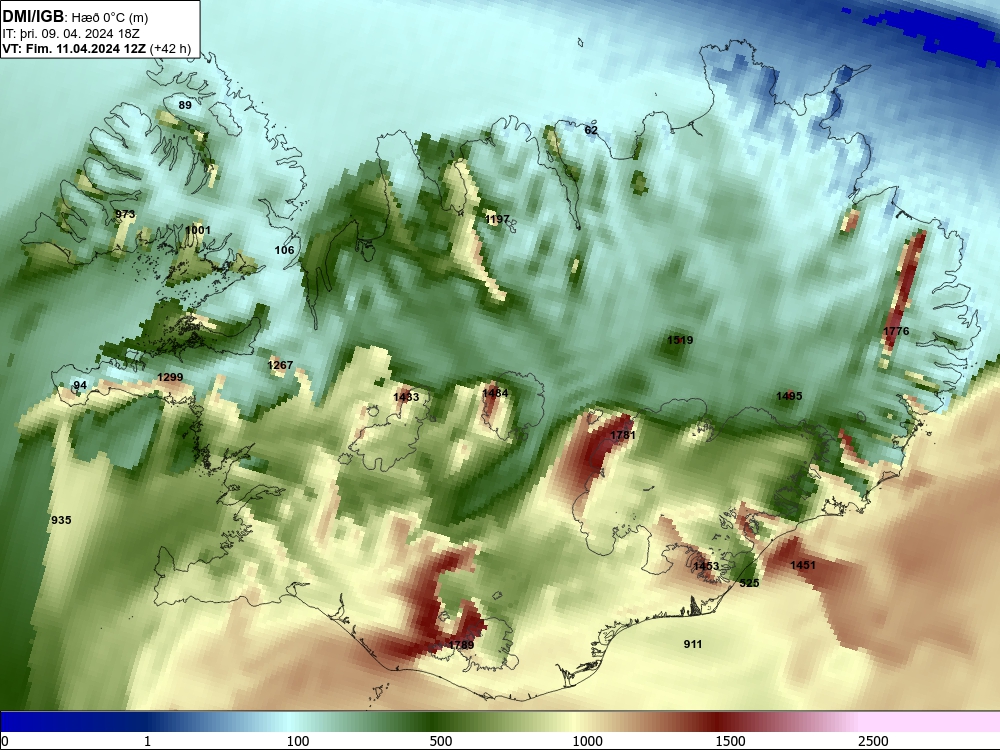The image size is (1000, 750).
Task: Click the map value 94
Action: (x=80, y=385)
